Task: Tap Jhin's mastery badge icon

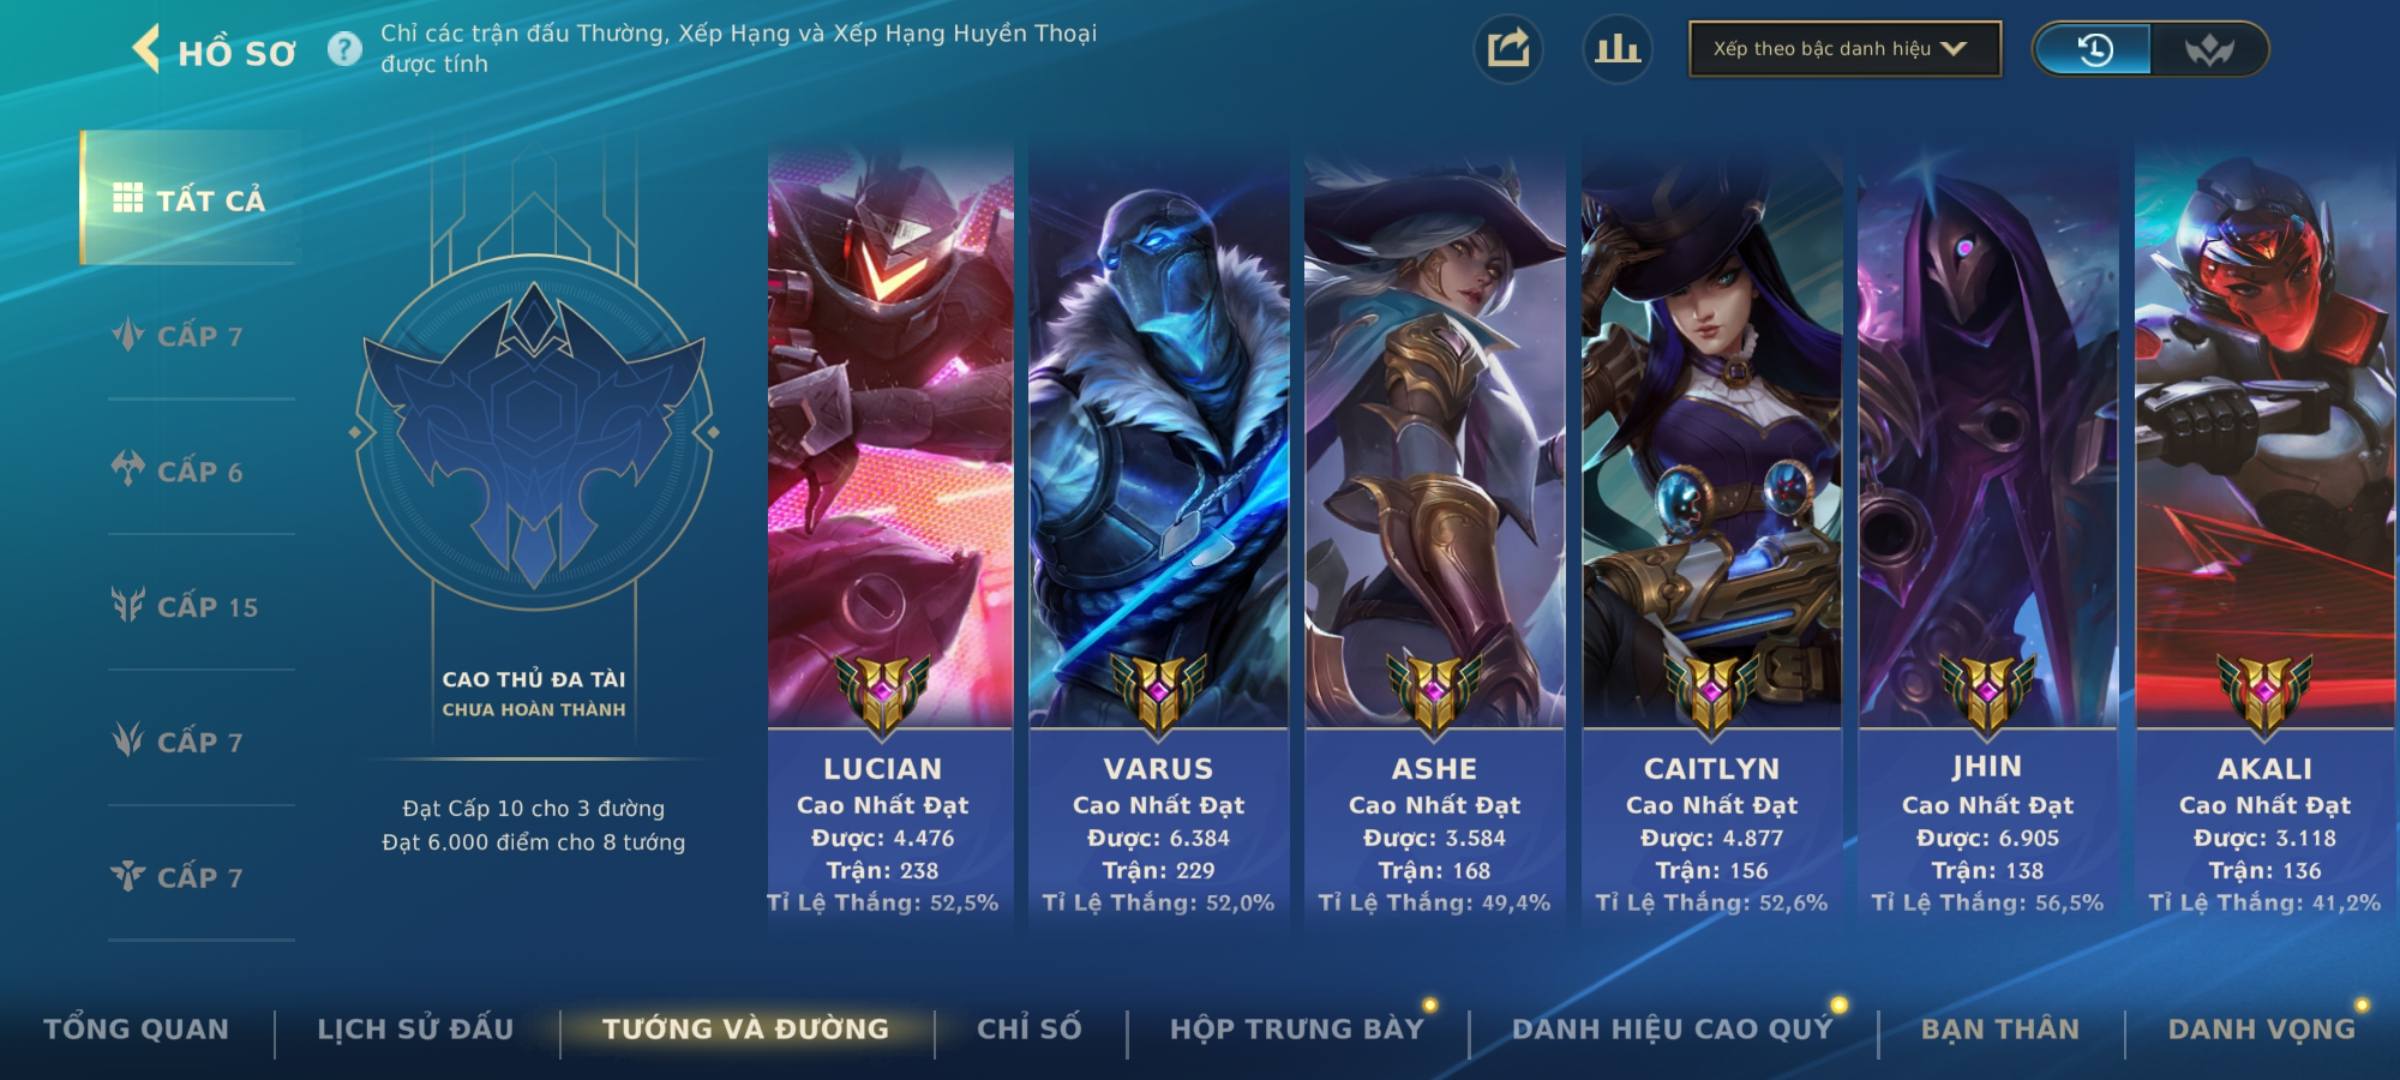Action: pyautogui.click(x=1987, y=694)
